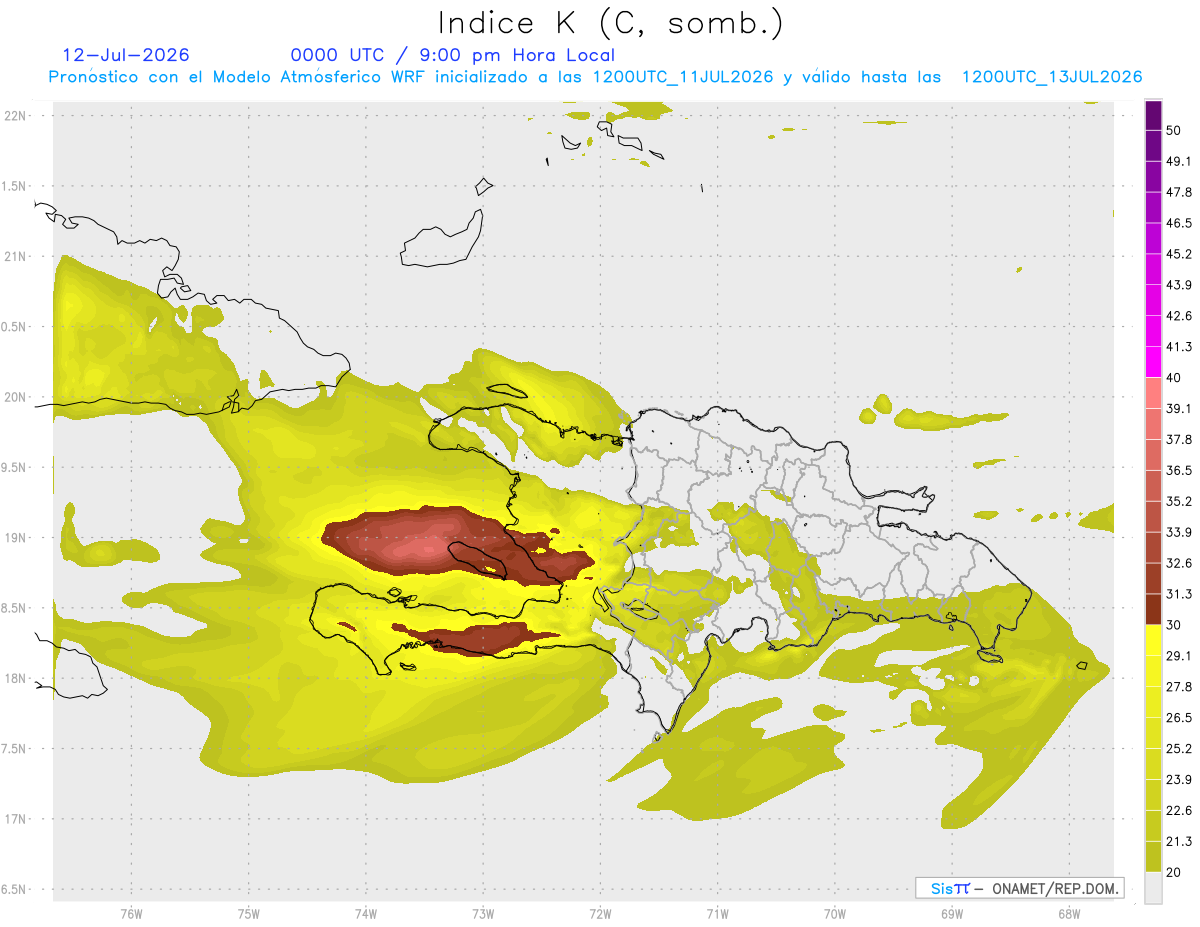1200x927 pixels.
Task: Click the "22N" latitude label
Action: tap(16, 116)
